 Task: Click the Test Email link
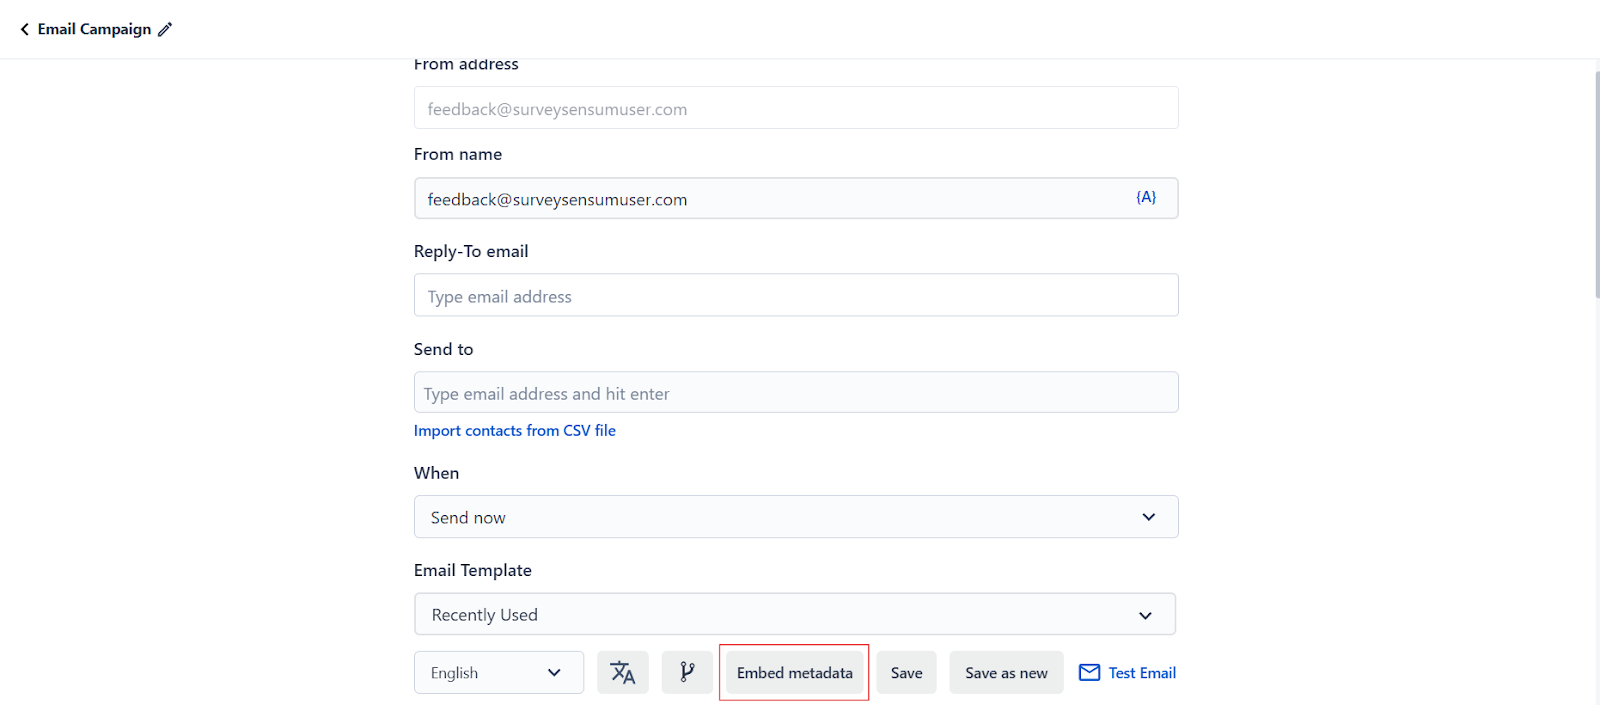1142,673
